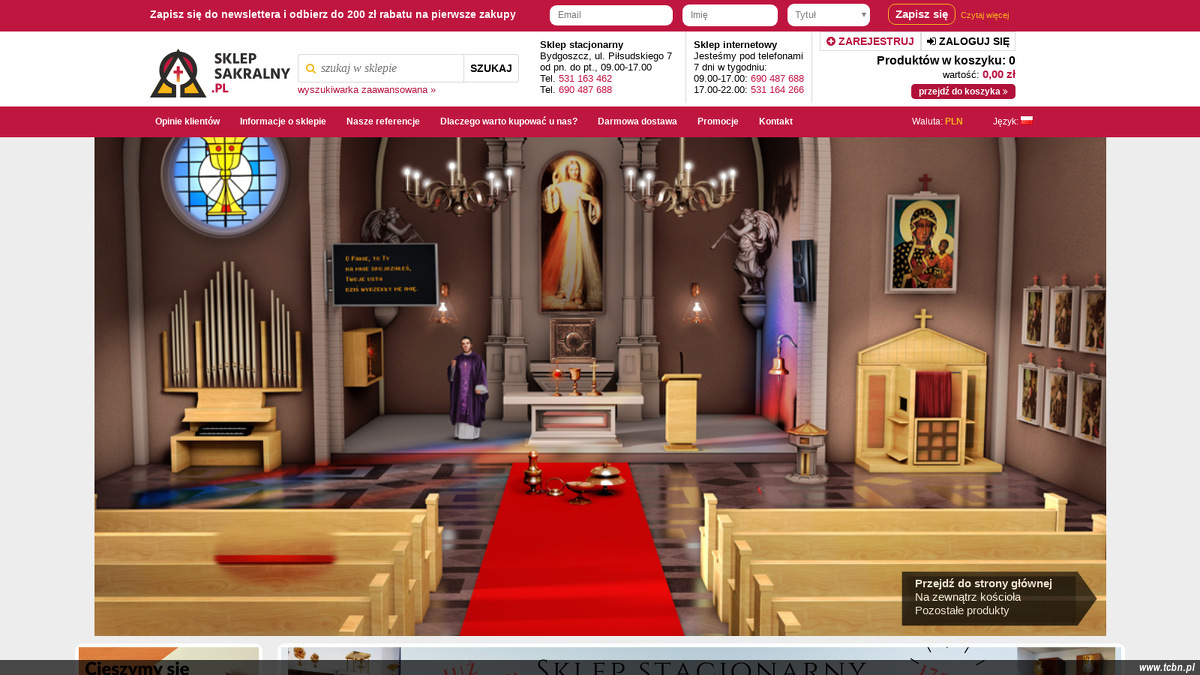Follow the Czytaj więcej link

(x=985, y=15)
